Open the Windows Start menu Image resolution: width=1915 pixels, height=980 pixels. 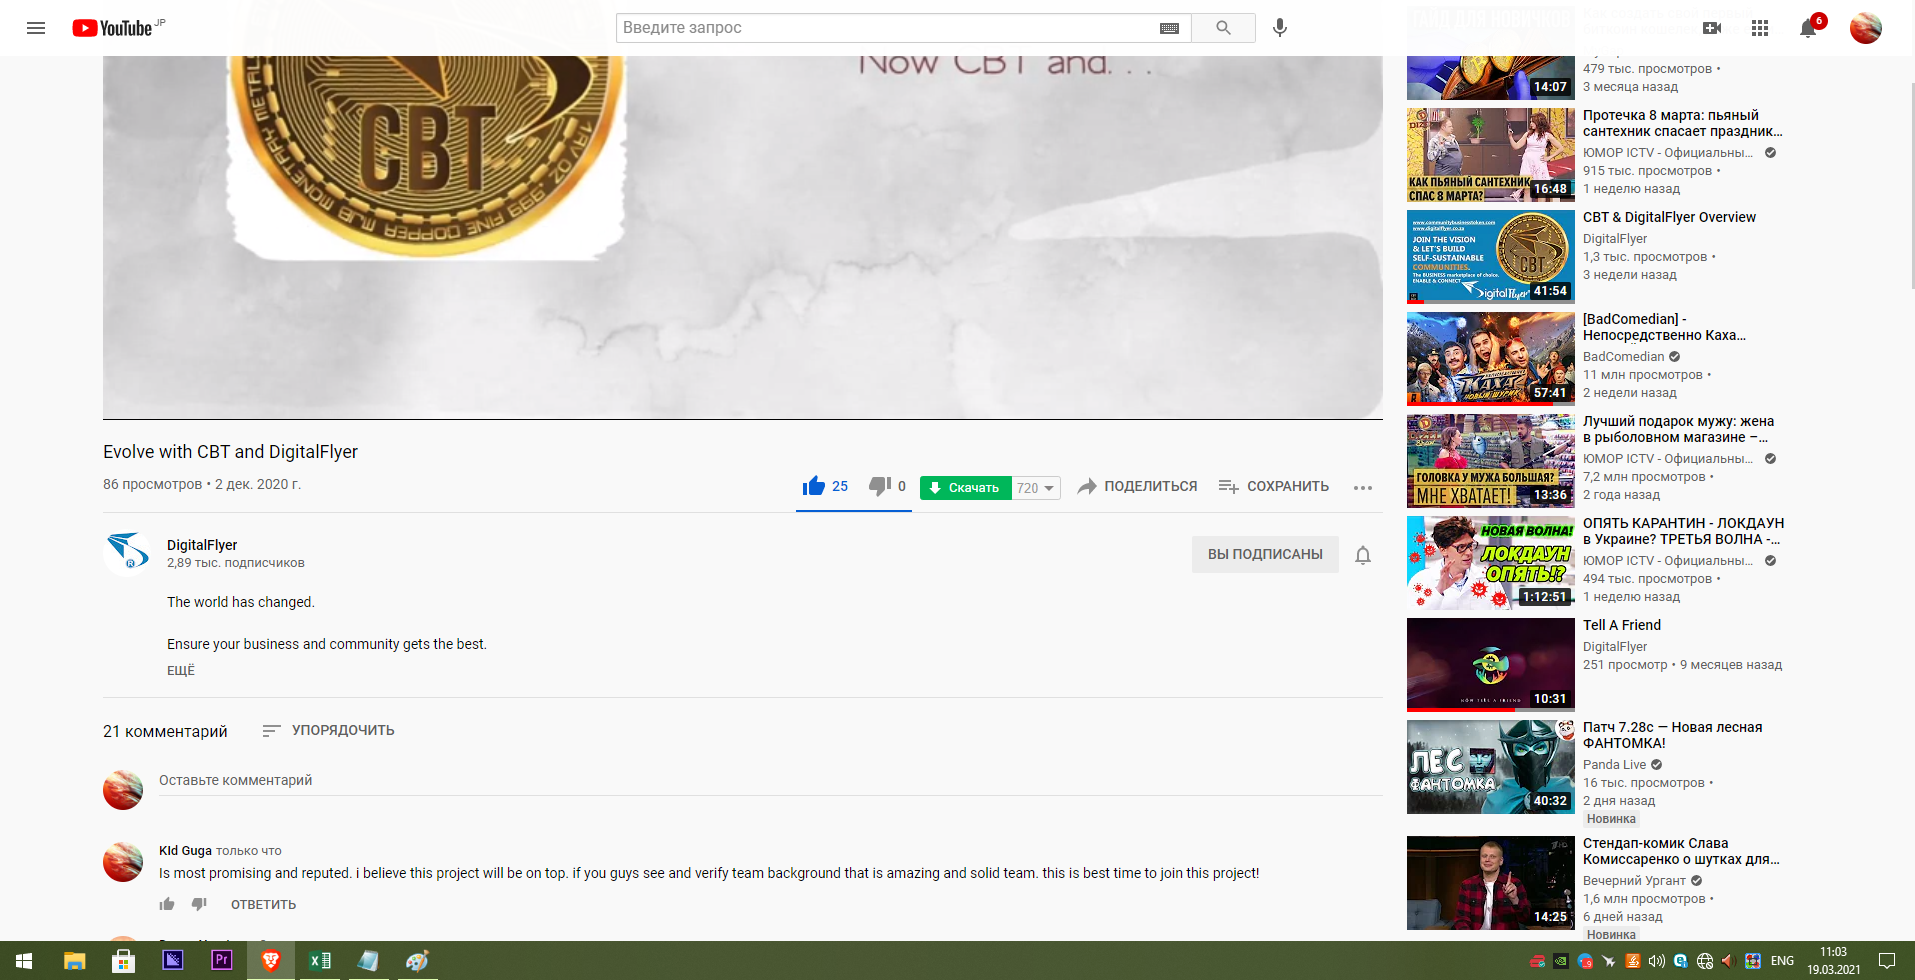point(24,961)
